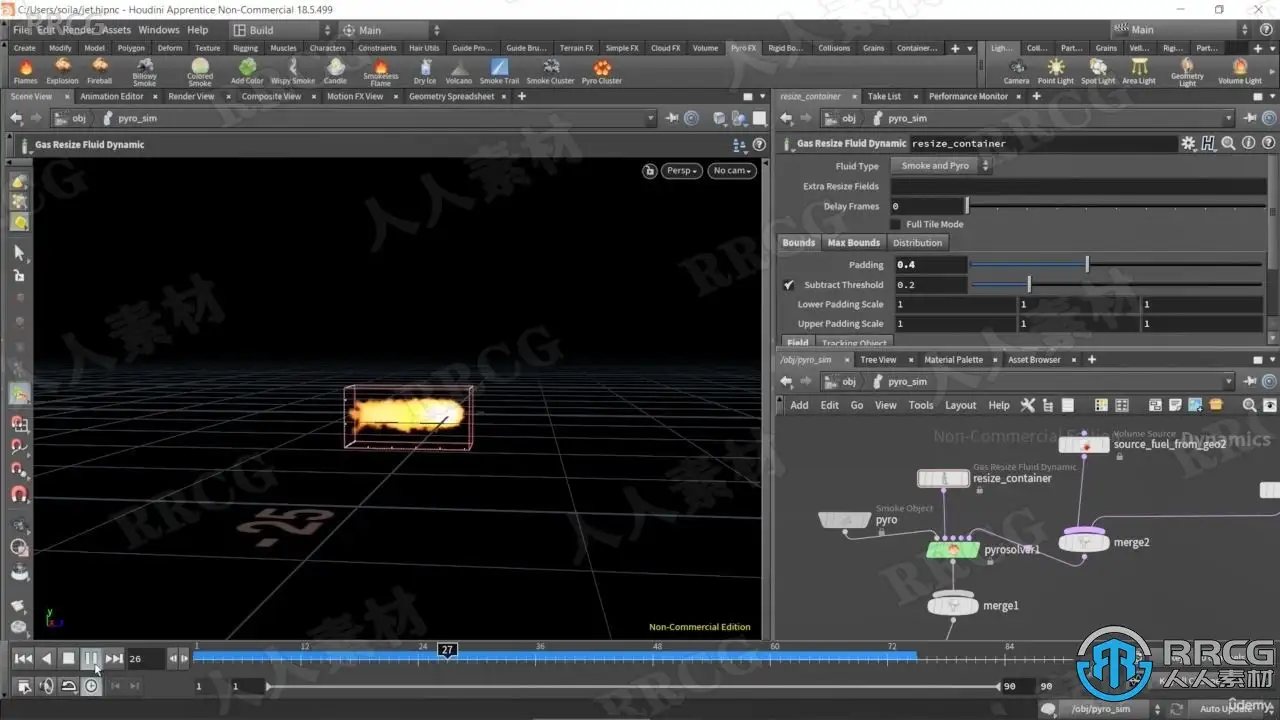Select the Pyro Cluster shelf tool
This screenshot has height=720, width=1280.
602,70
